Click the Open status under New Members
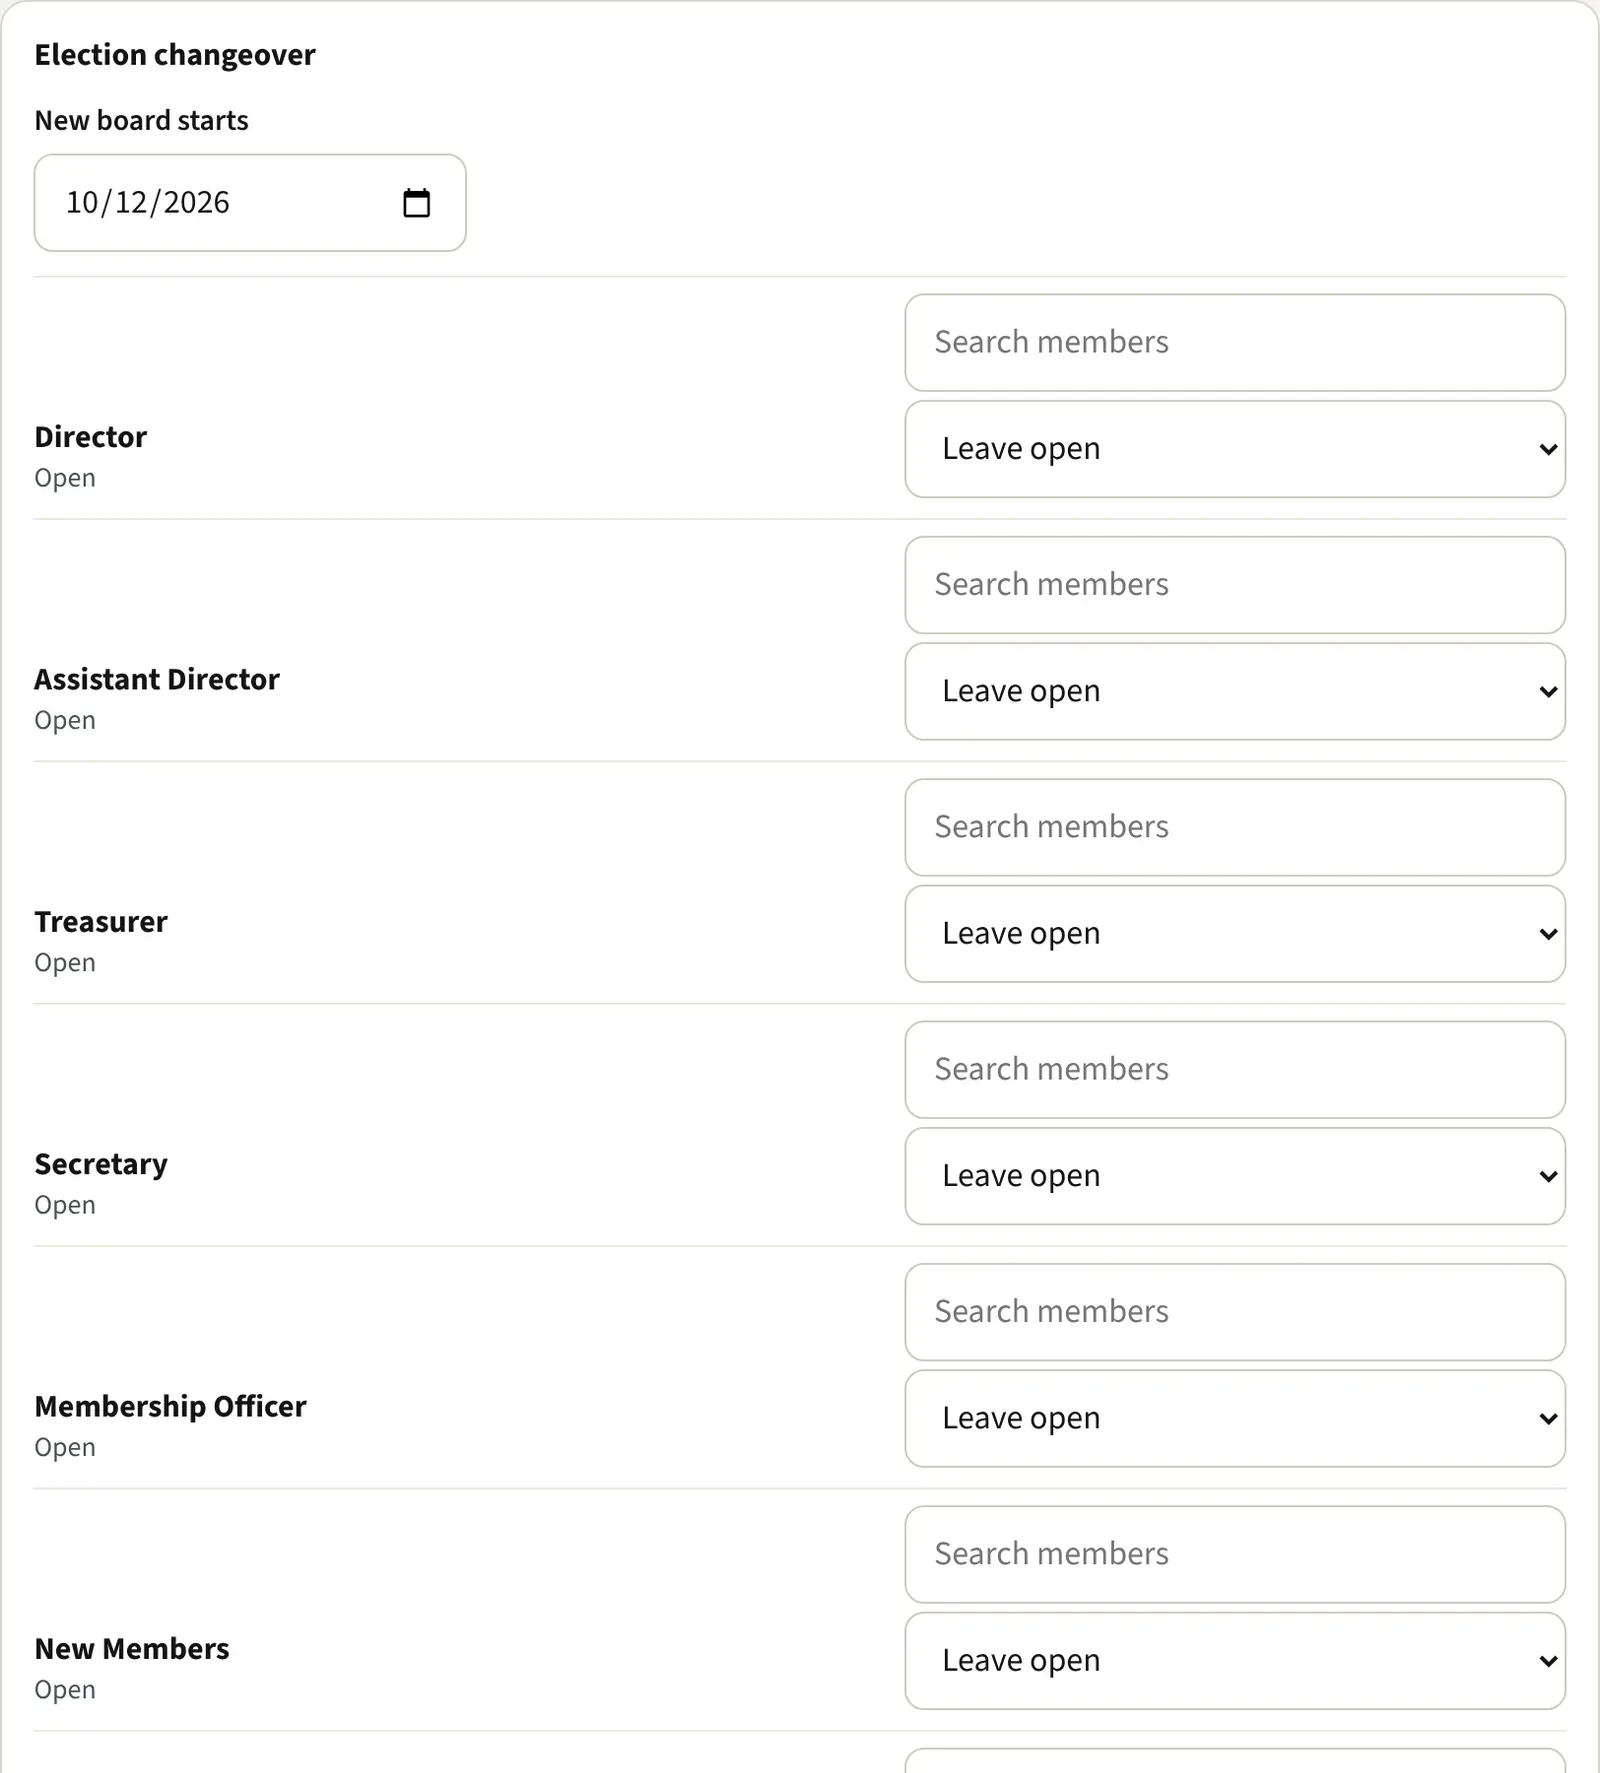Image resolution: width=1600 pixels, height=1773 pixels. tap(65, 1690)
